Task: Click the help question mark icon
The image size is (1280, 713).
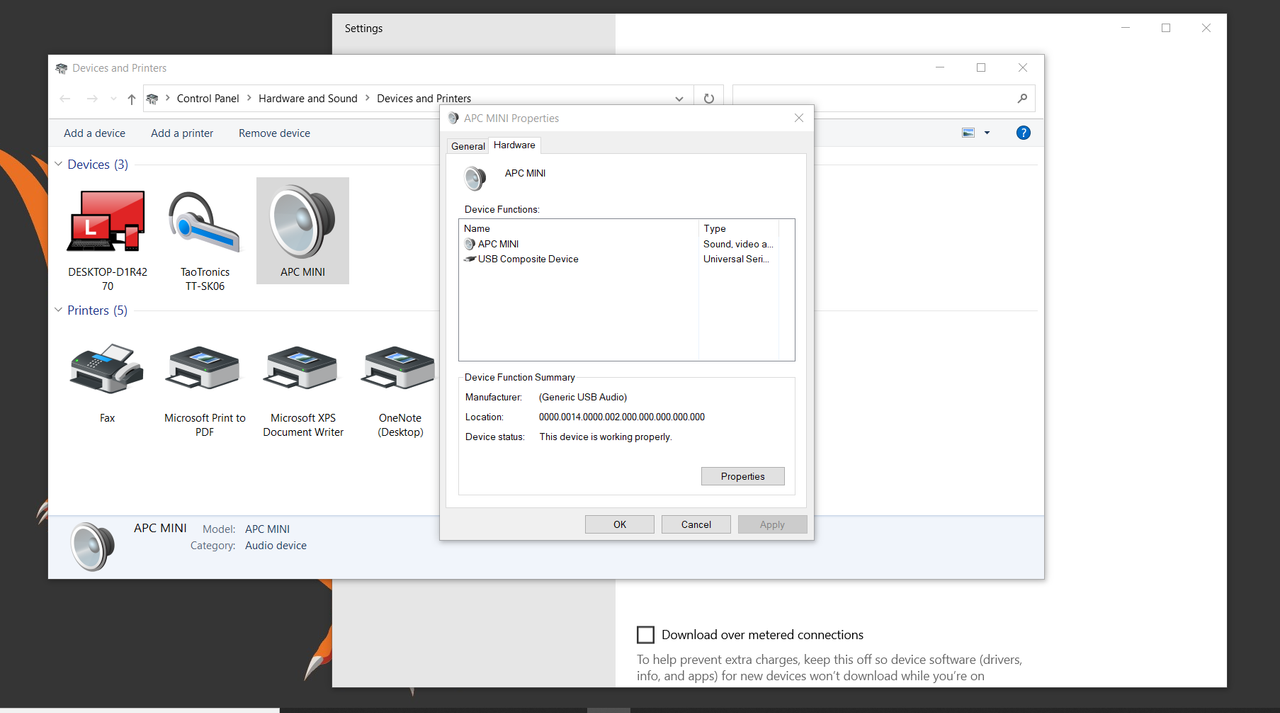Action: point(1023,133)
